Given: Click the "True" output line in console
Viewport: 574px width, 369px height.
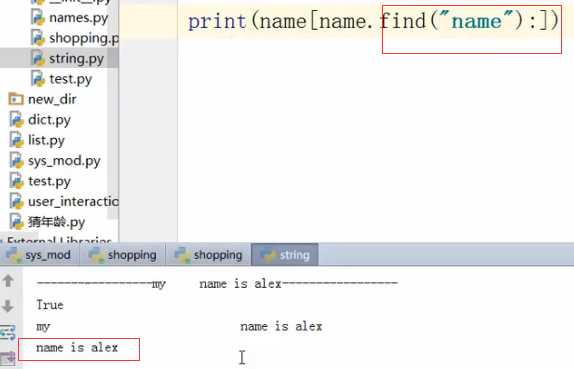Looking at the screenshot, I should pos(50,305).
